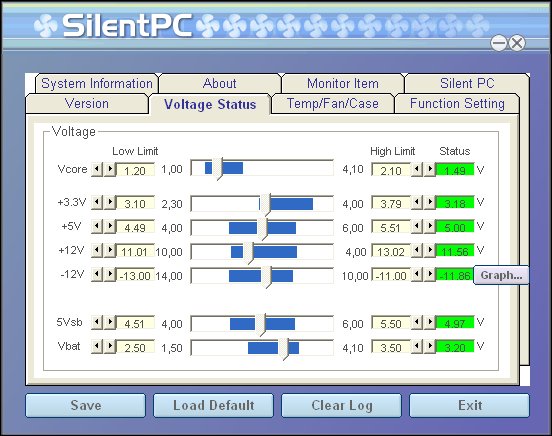Switch to the About tab
This screenshot has width=552, height=436.
click(x=220, y=83)
